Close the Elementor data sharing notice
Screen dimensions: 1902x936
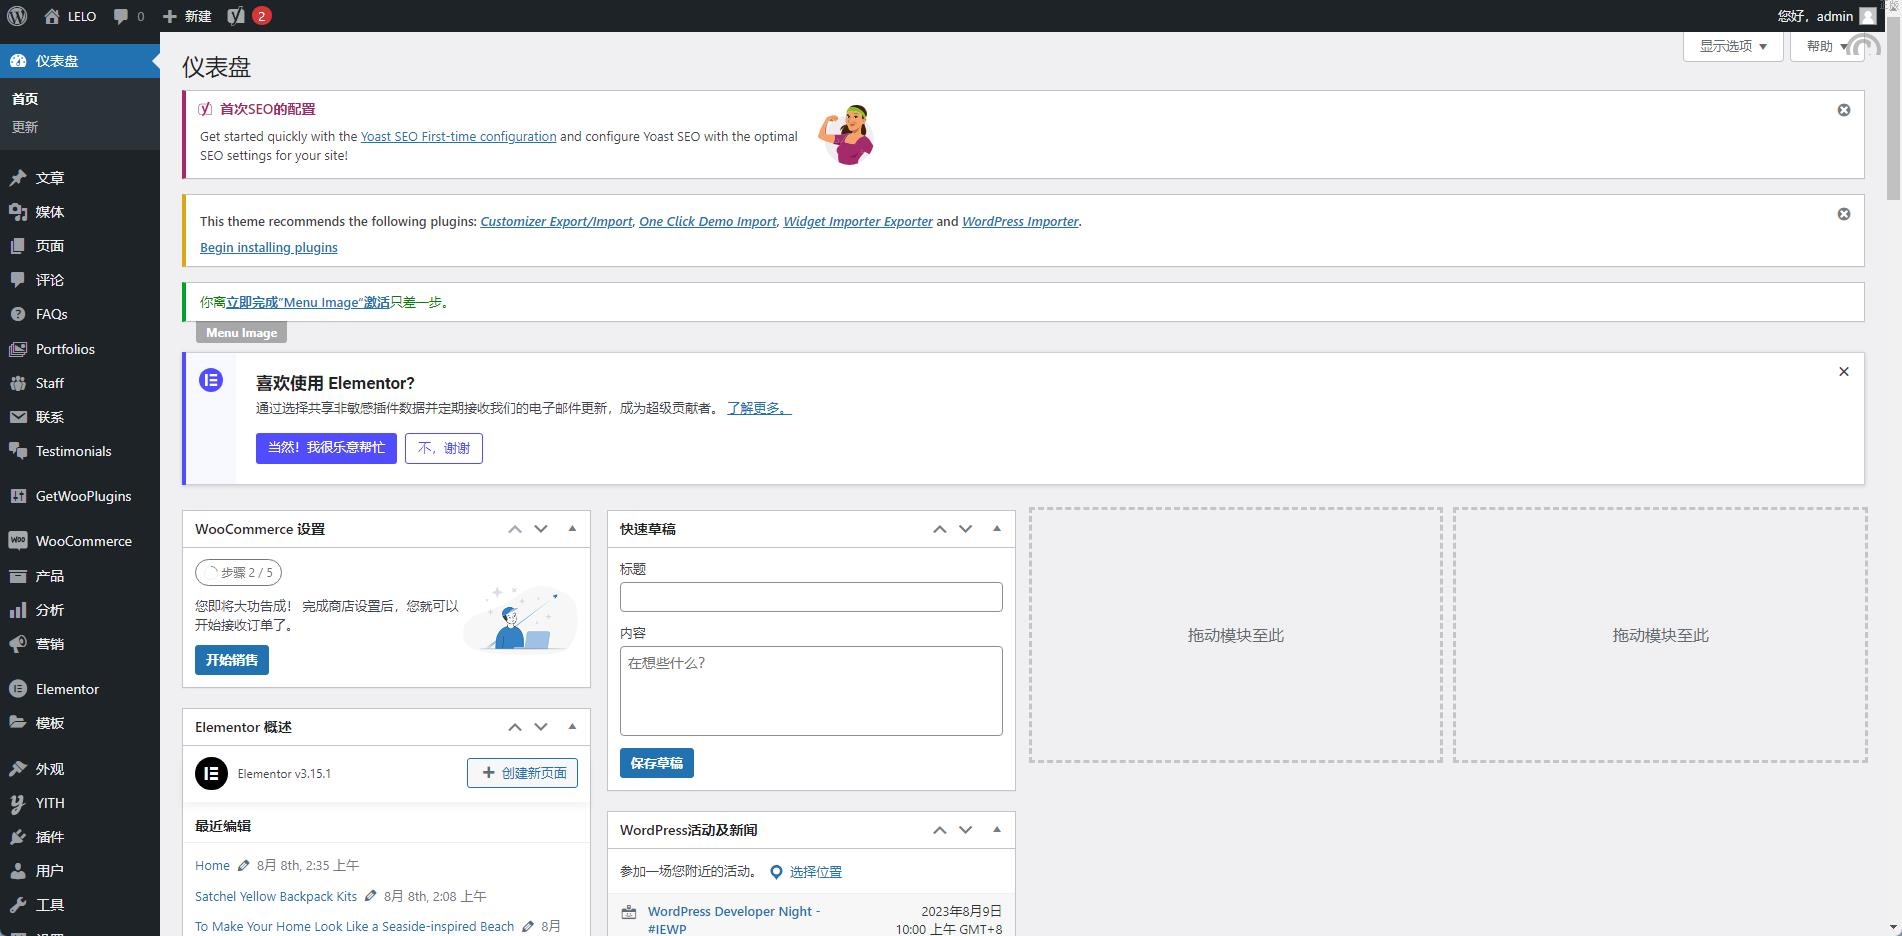[1843, 372]
